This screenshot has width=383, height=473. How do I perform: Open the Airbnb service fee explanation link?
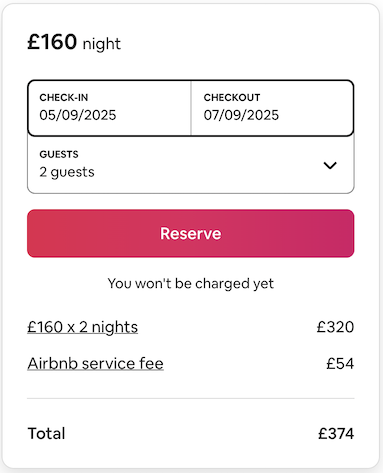96,363
